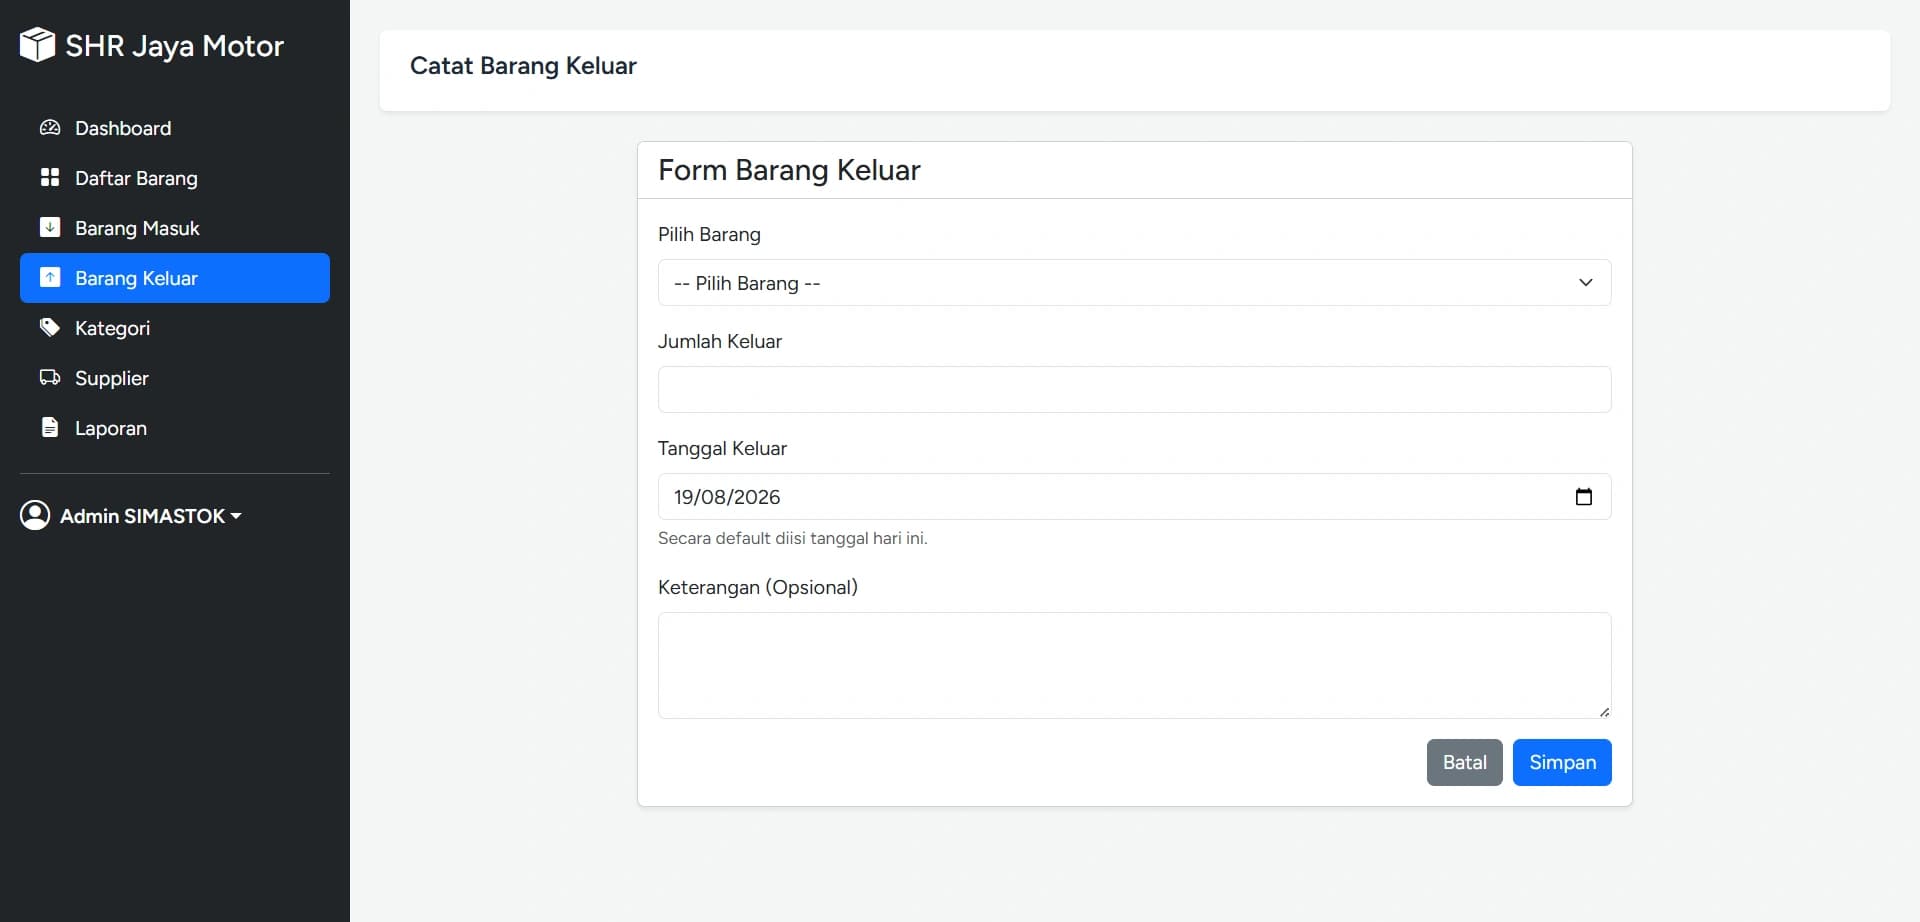The width and height of the screenshot is (1920, 922).
Task: Click the 'Pilih Barang' field label
Action: point(709,235)
